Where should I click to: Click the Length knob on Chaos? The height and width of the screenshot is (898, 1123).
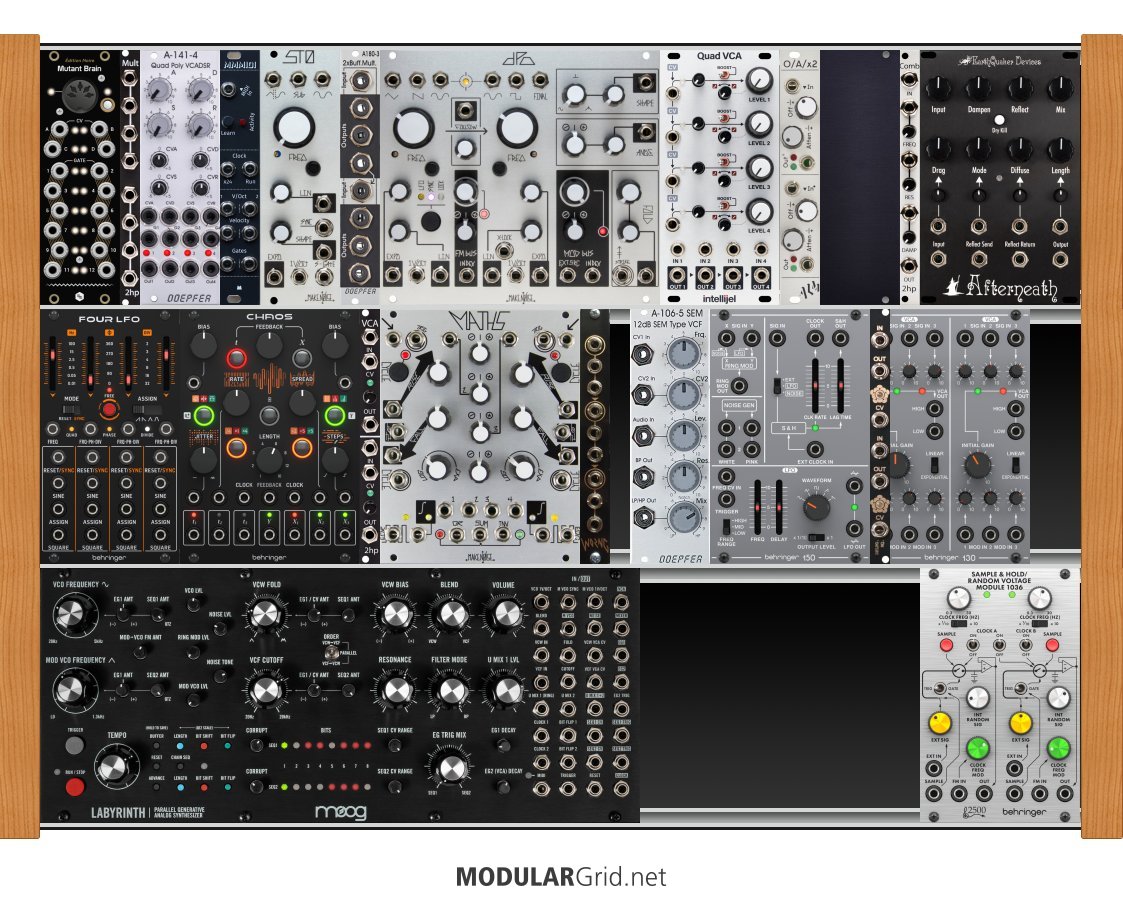(x=269, y=459)
